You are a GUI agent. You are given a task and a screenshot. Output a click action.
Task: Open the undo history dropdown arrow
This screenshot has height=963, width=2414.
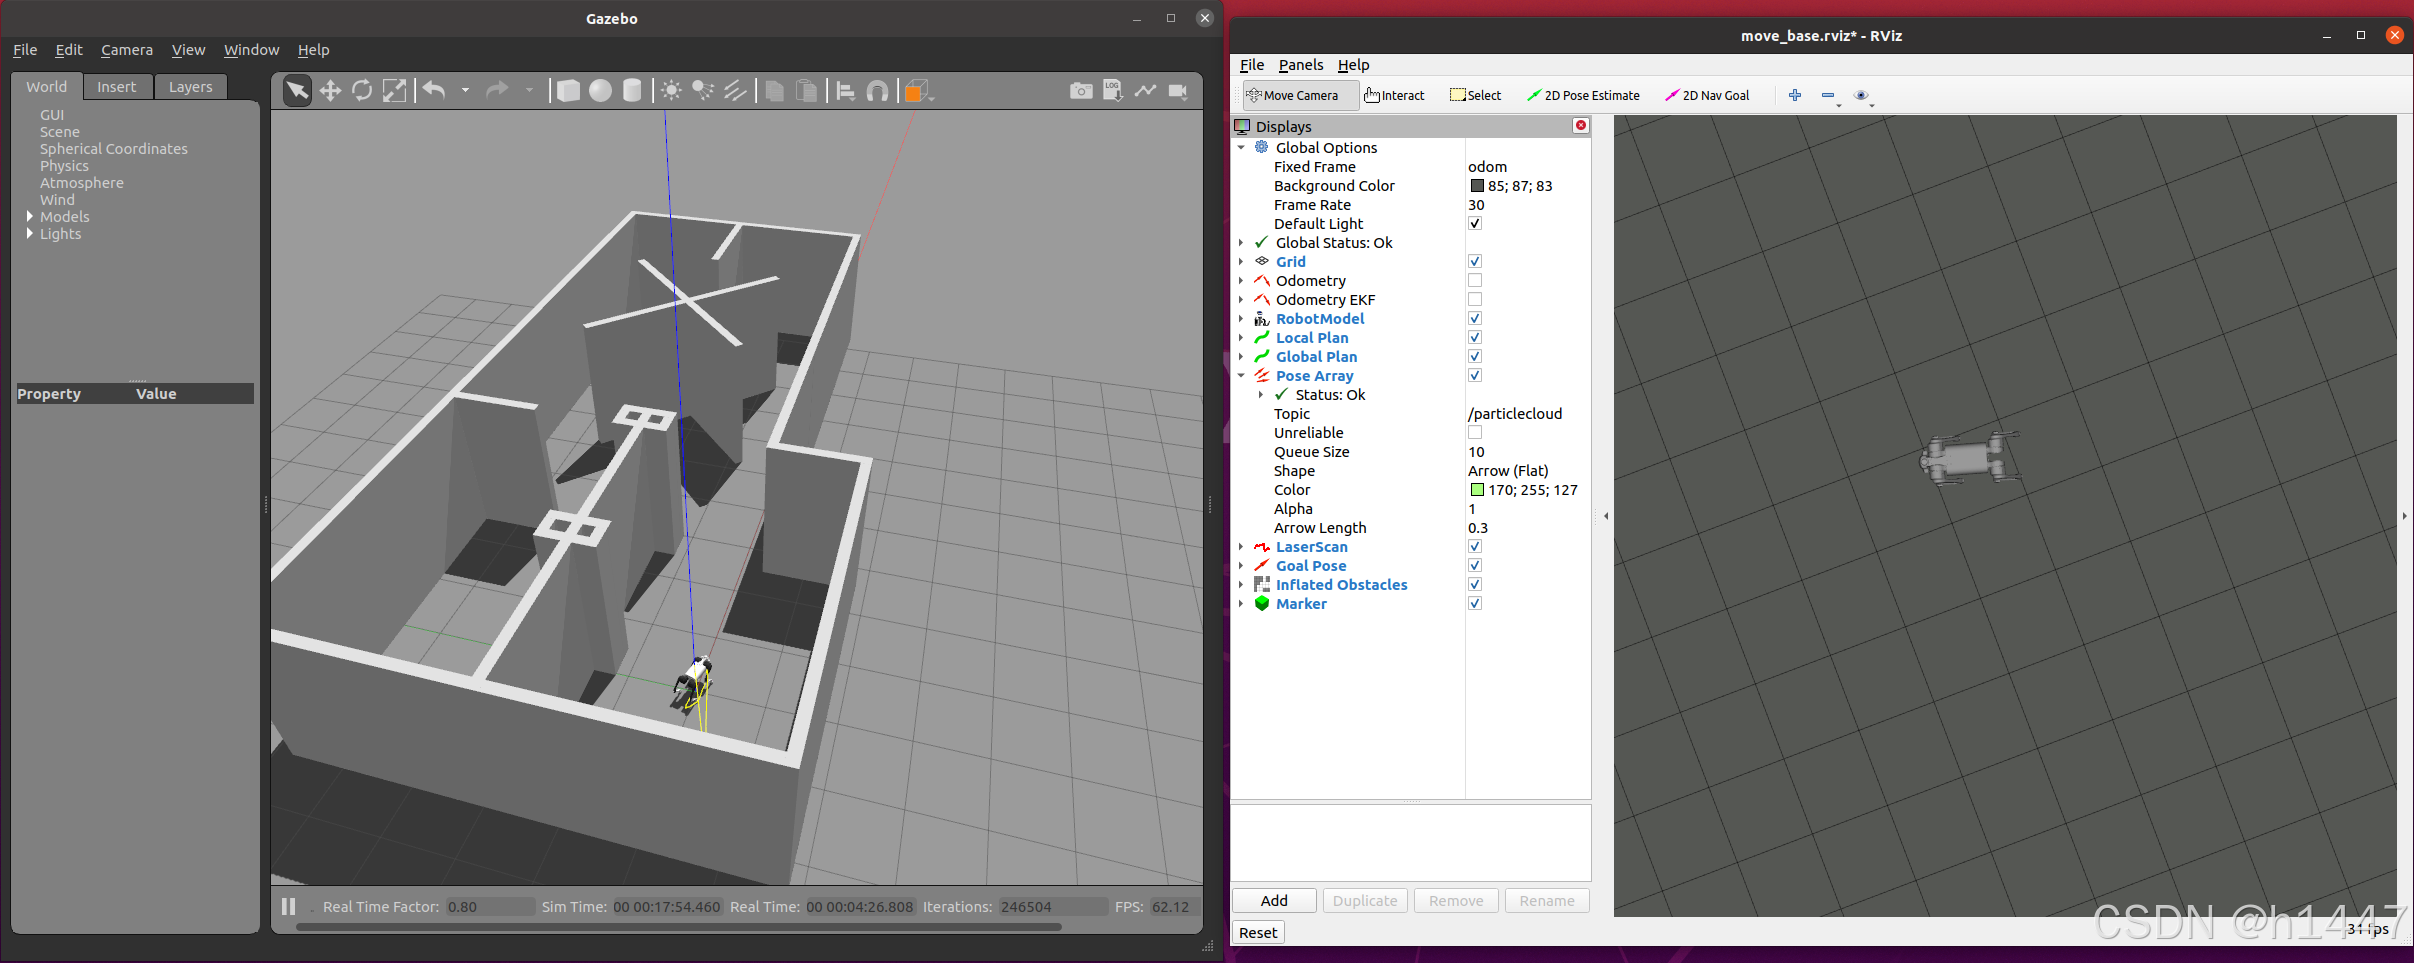coord(466,91)
